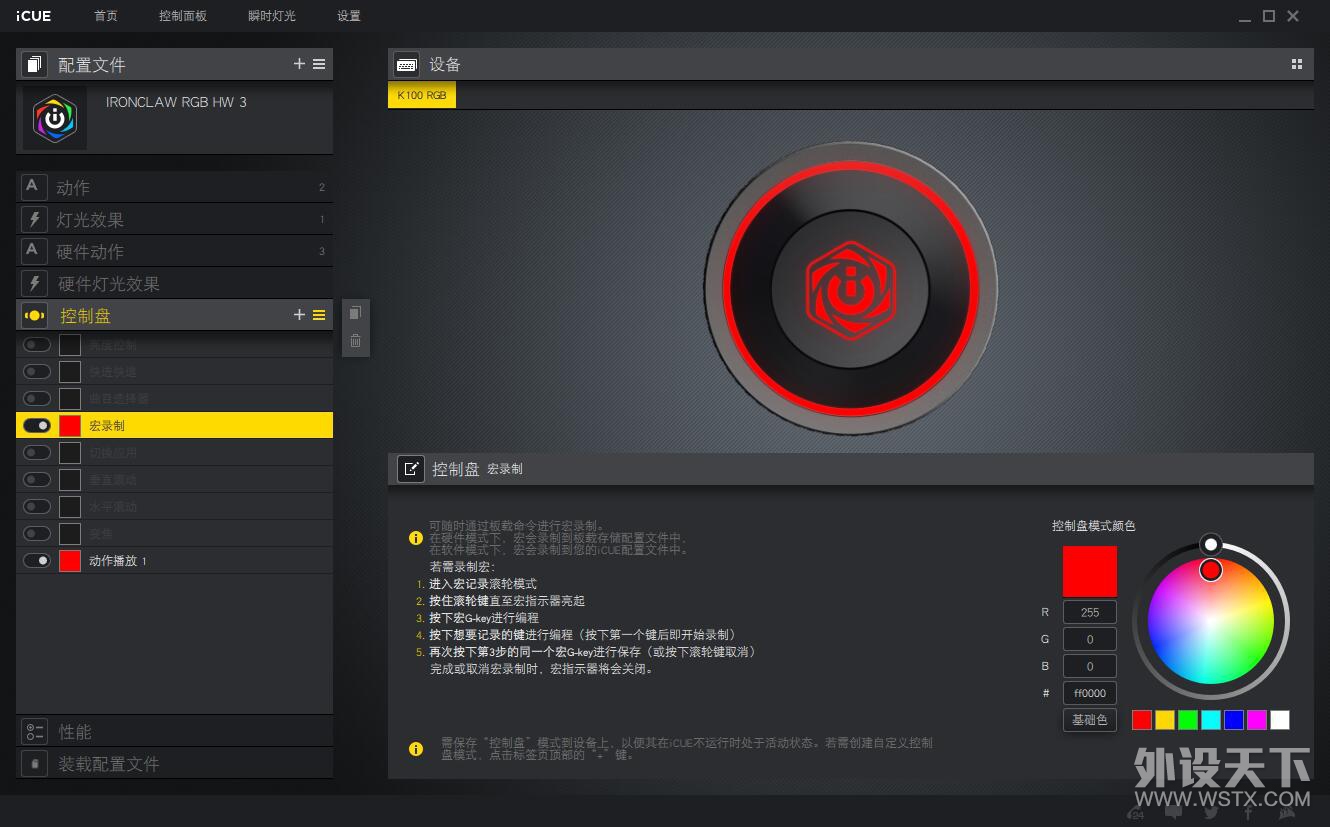
Task: Add a new profile with the plus icon
Action: point(299,64)
